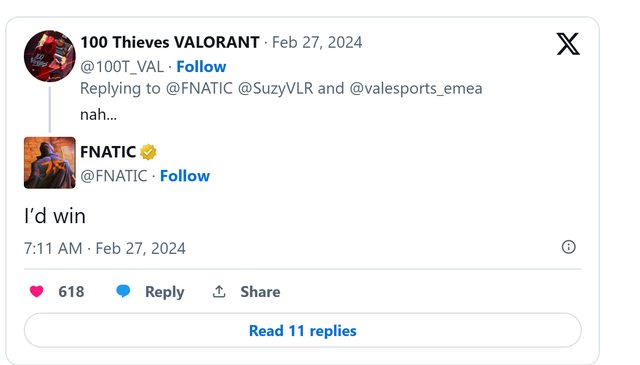The image size is (640, 365).
Task: Click the 618 likes count
Action: click(x=71, y=292)
